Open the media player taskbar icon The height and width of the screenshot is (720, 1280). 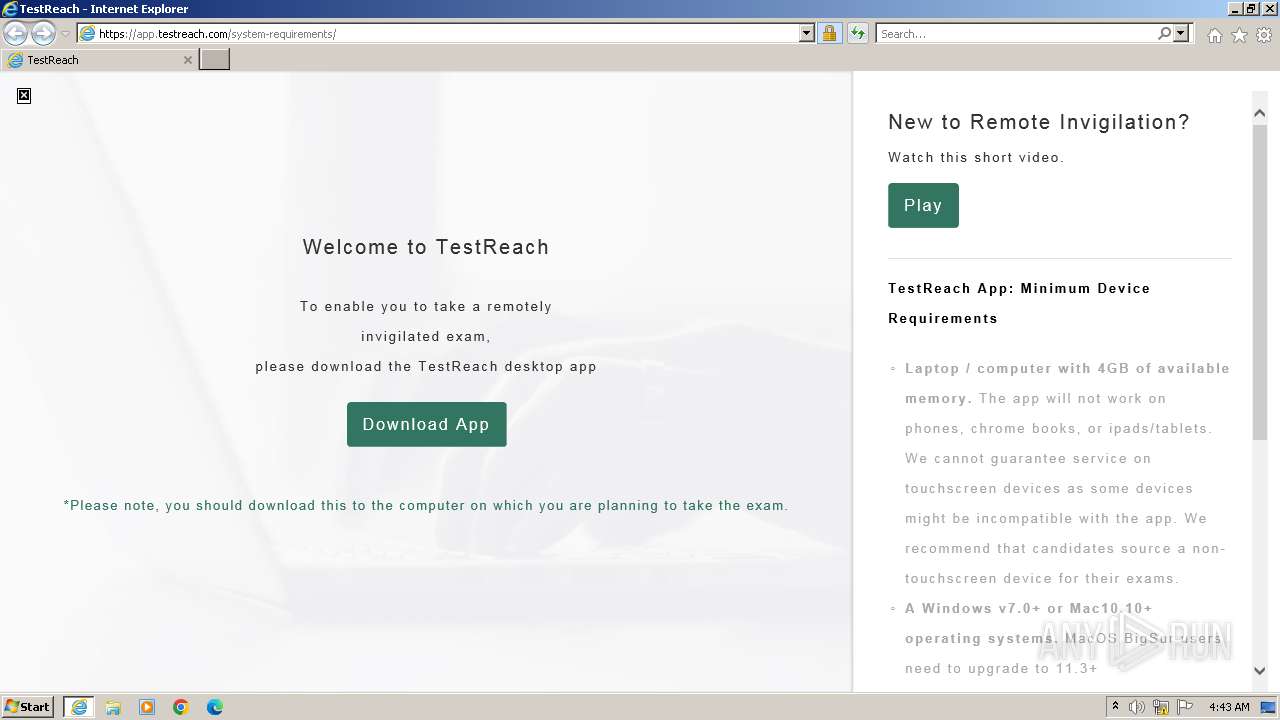[147, 707]
